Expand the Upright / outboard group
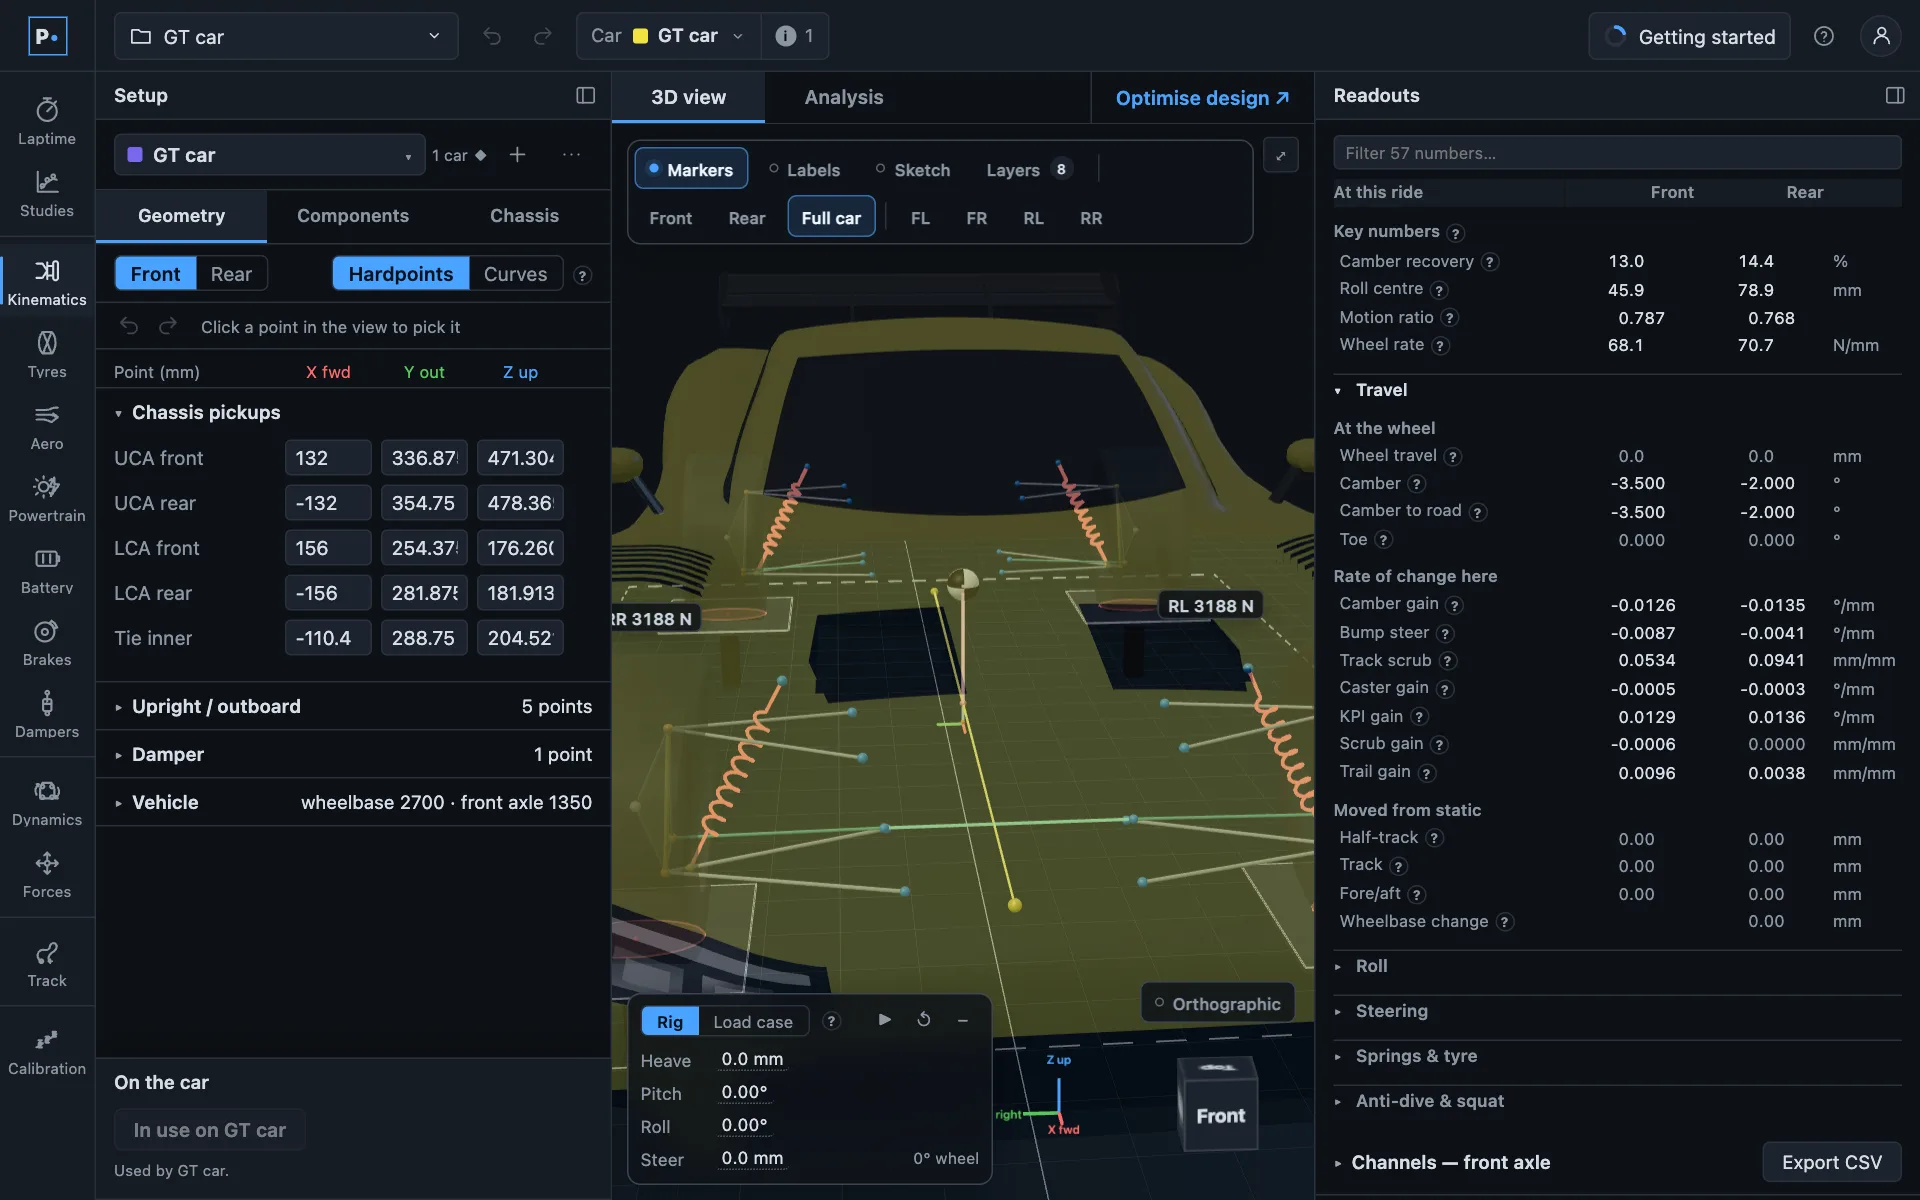The width and height of the screenshot is (1920, 1200). coord(353,706)
